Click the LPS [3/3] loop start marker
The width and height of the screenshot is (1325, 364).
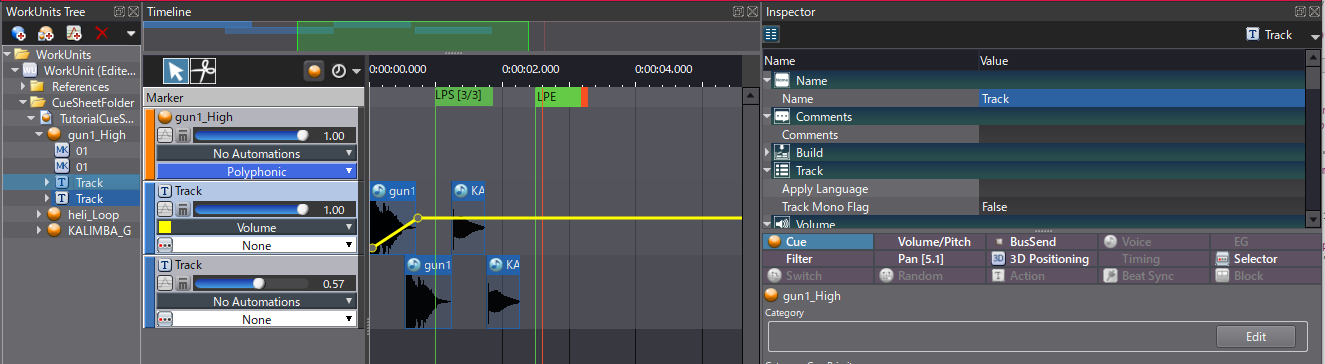tap(464, 96)
